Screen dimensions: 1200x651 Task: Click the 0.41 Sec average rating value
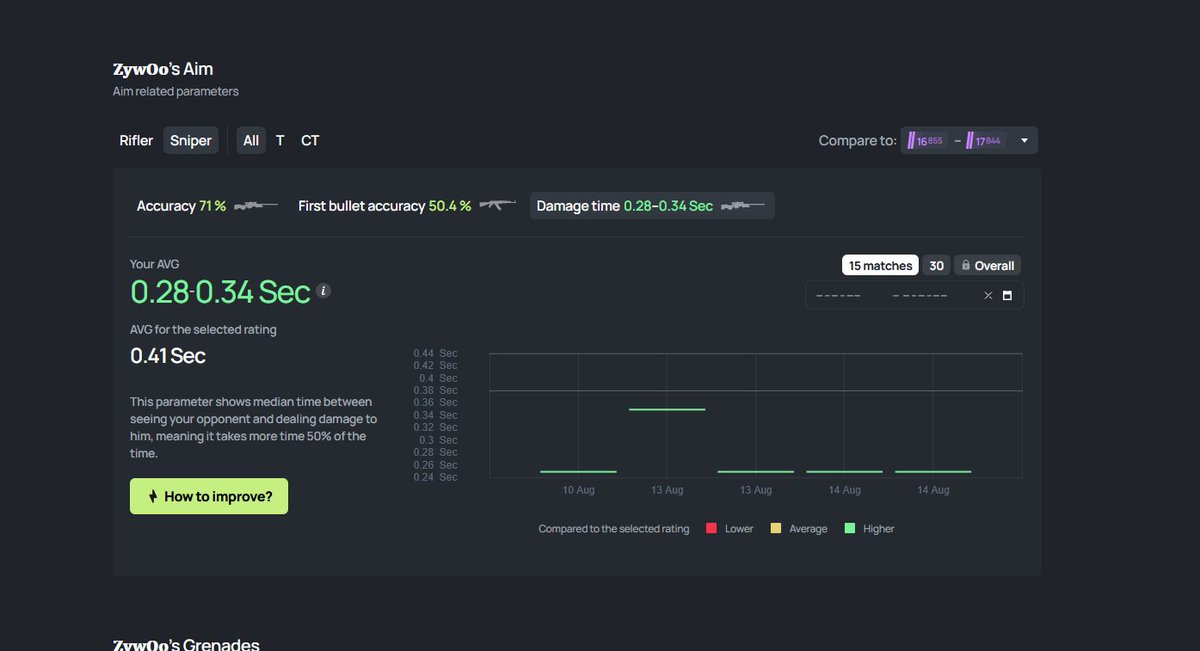pyautogui.click(x=168, y=355)
